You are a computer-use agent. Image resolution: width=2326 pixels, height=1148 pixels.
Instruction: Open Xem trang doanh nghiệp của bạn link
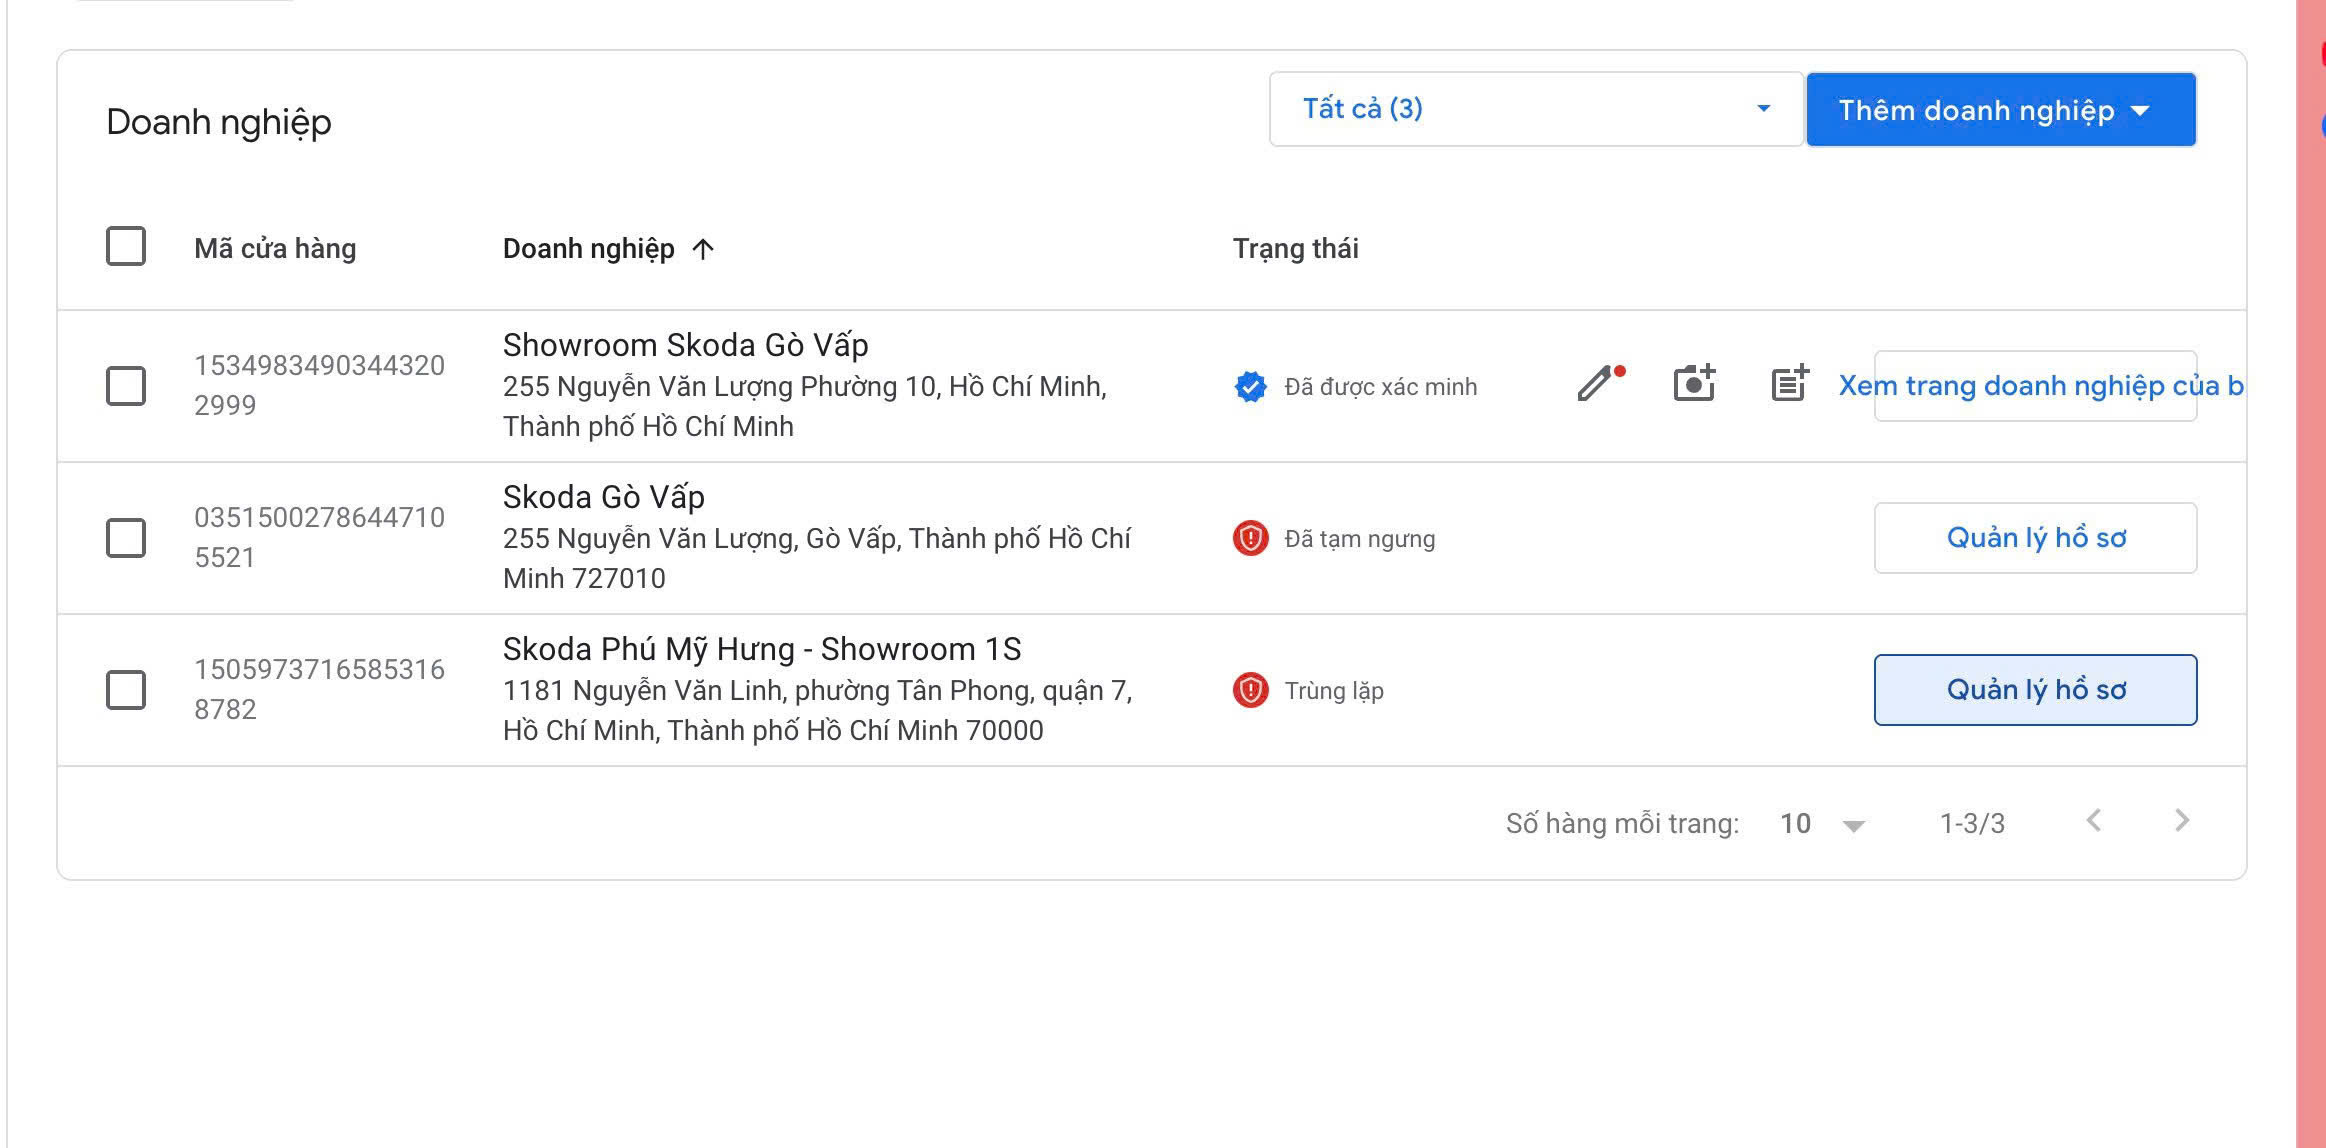pyautogui.click(x=2035, y=385)
